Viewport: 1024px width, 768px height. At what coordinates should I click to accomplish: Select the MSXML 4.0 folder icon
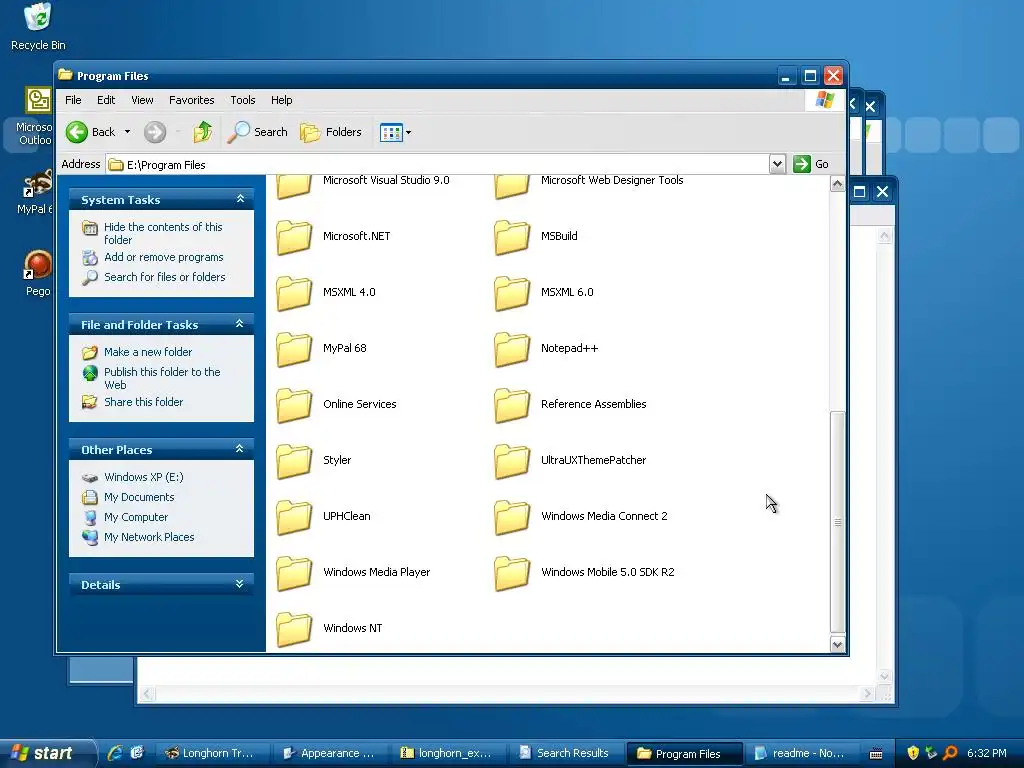pos(294,293)
